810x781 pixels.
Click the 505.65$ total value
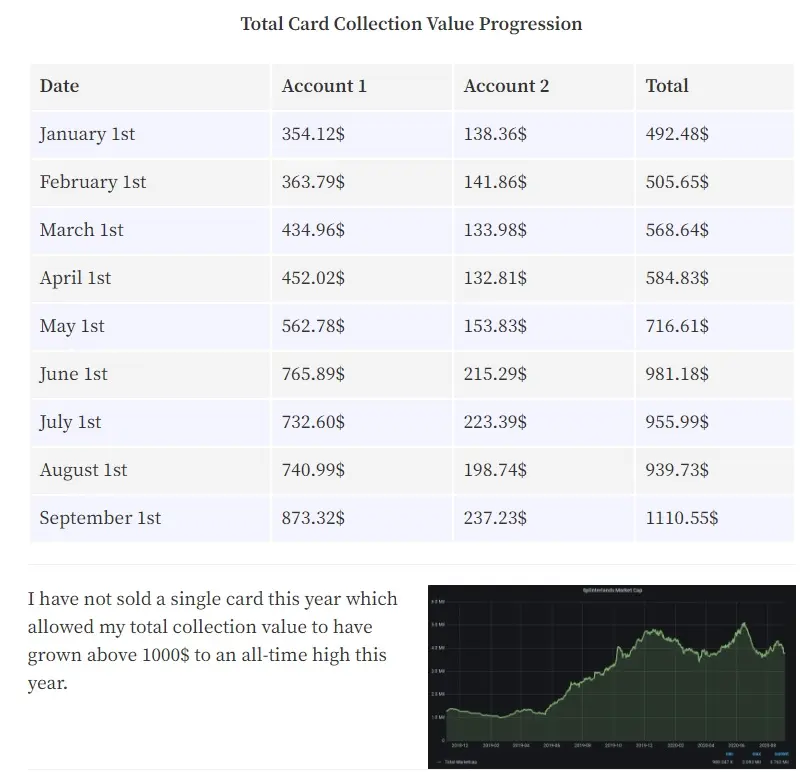tap(677, 182)
